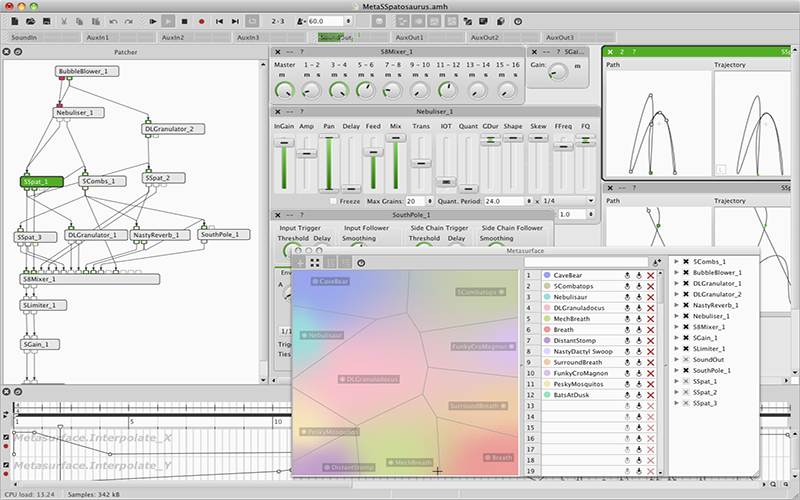The image size is (800, 500).
Task: Toggle the X checkbox beside SSpat_1
Action: point(686,381)
